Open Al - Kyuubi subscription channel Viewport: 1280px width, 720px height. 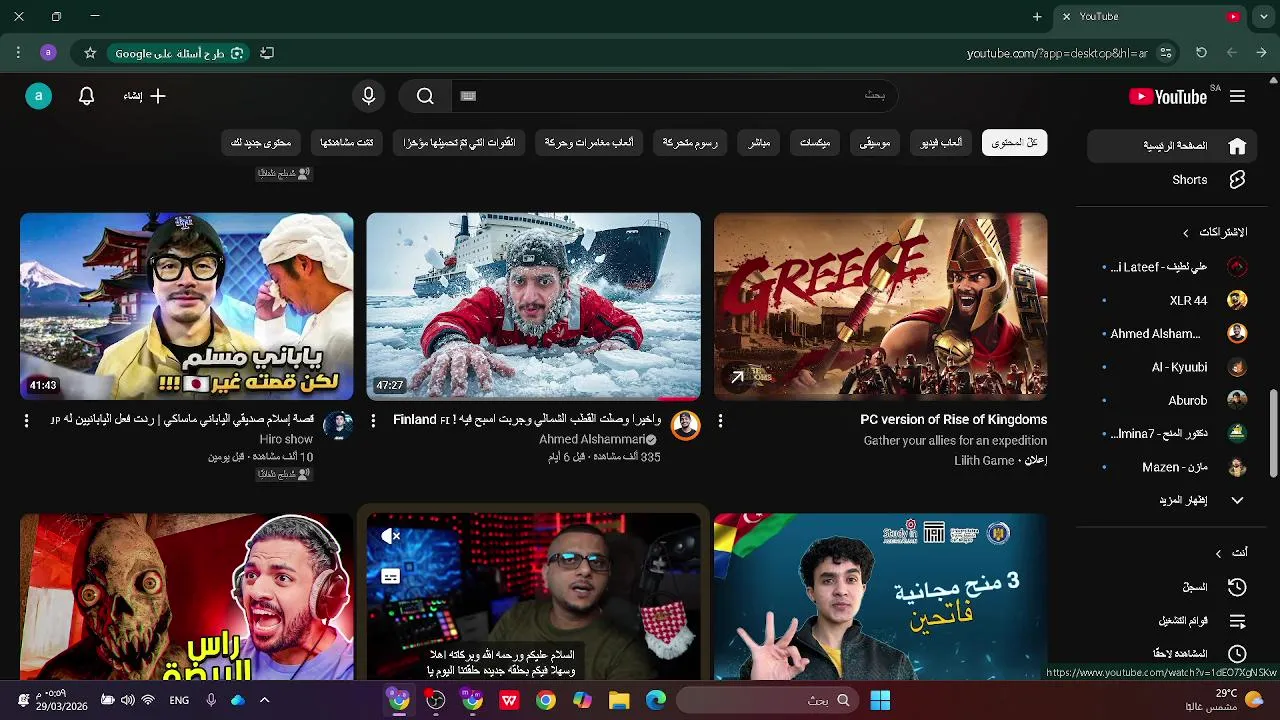[1172, 367]
